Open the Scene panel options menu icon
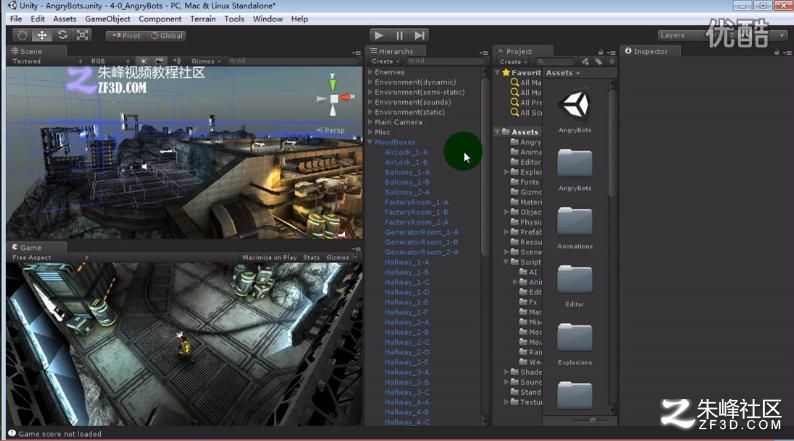794x441 pixels. (x=356, y=53)
